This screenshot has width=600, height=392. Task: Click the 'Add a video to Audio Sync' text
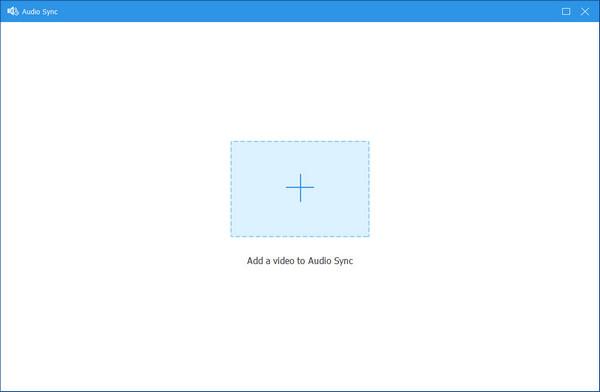(300, 261)
